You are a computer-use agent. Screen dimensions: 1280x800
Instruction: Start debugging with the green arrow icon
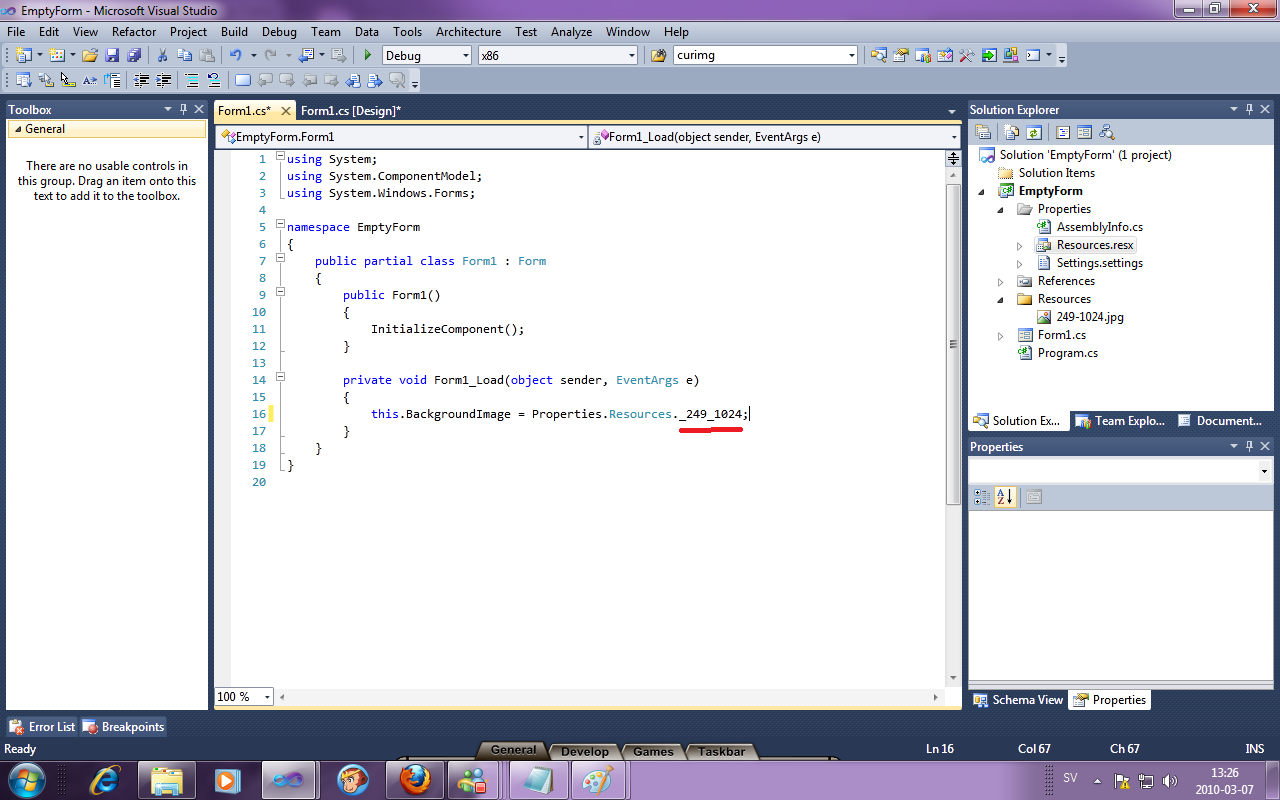pyautogui.click(x=368, y=55)
